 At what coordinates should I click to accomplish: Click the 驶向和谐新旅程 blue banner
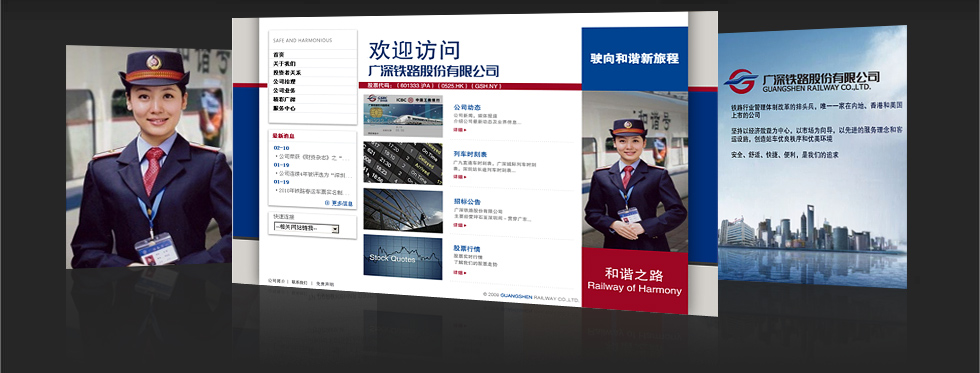[634, 59]
